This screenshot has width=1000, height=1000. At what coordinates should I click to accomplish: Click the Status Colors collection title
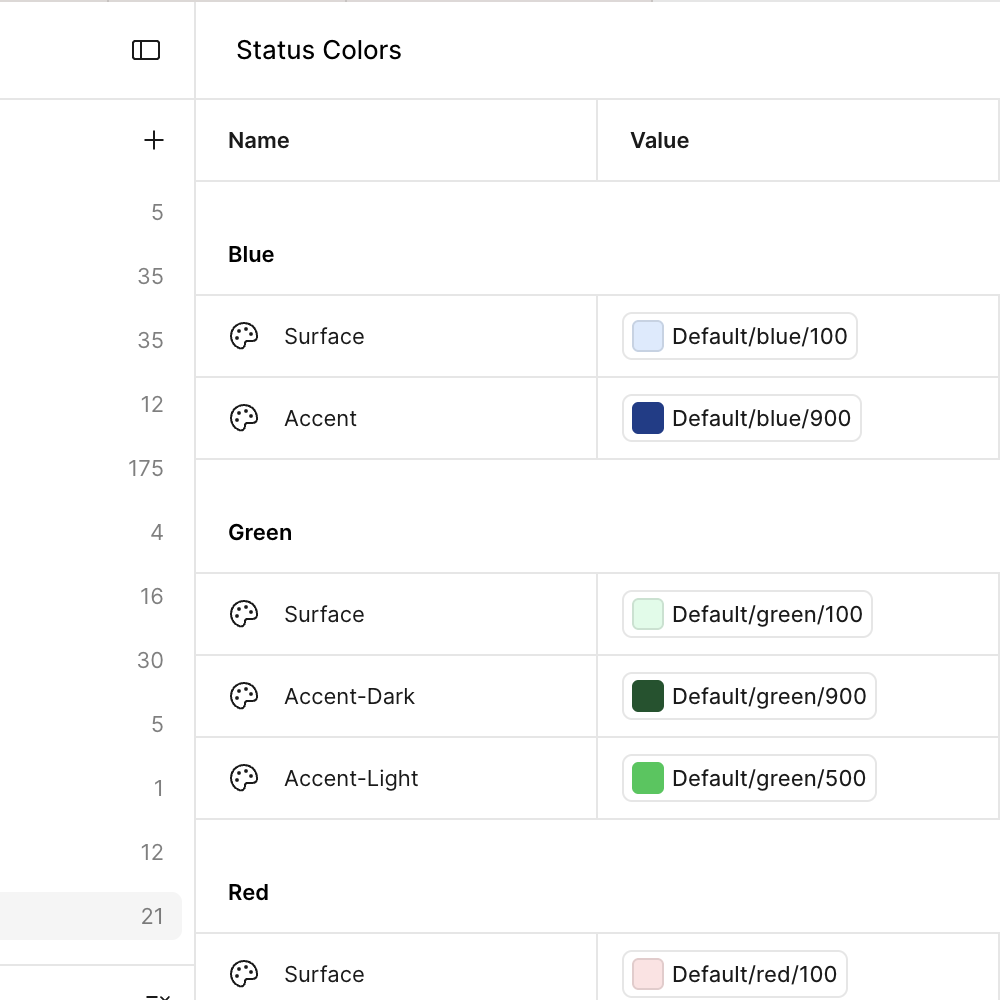pos(319,50)
